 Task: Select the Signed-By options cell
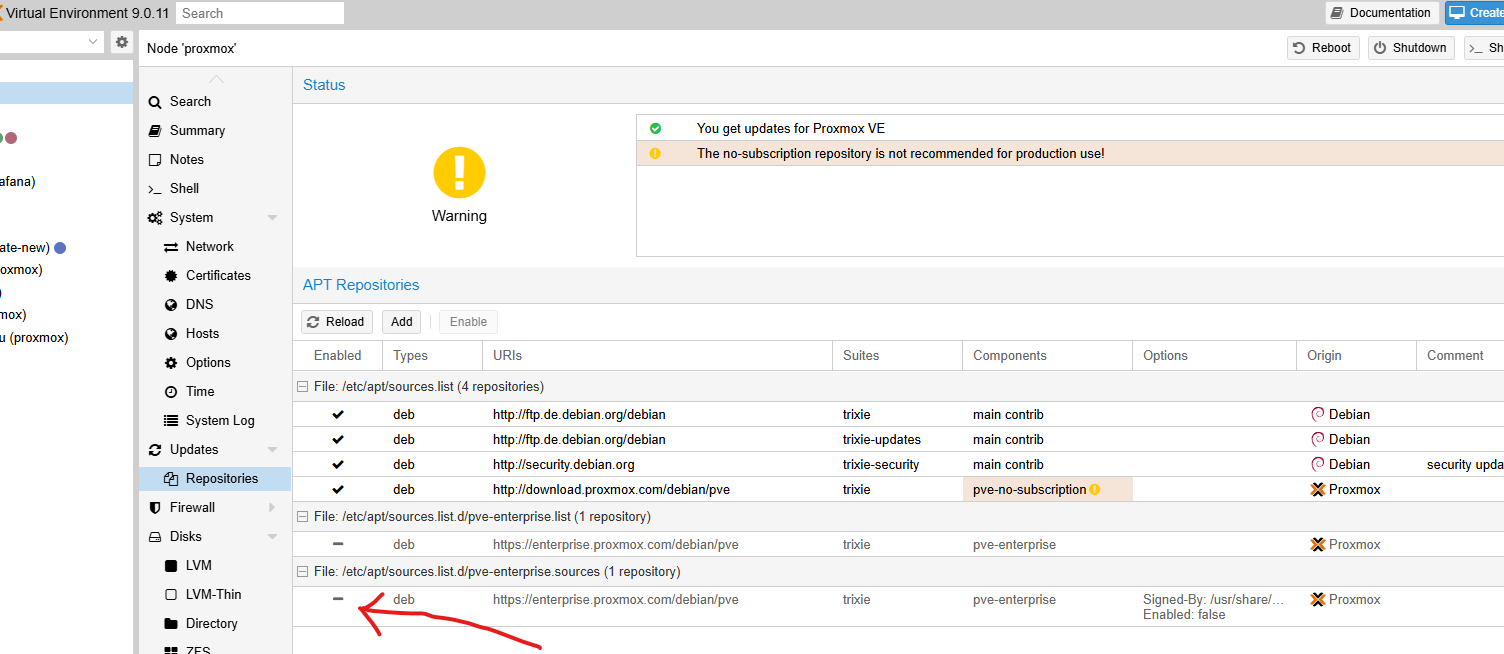tap(1215, 607)
